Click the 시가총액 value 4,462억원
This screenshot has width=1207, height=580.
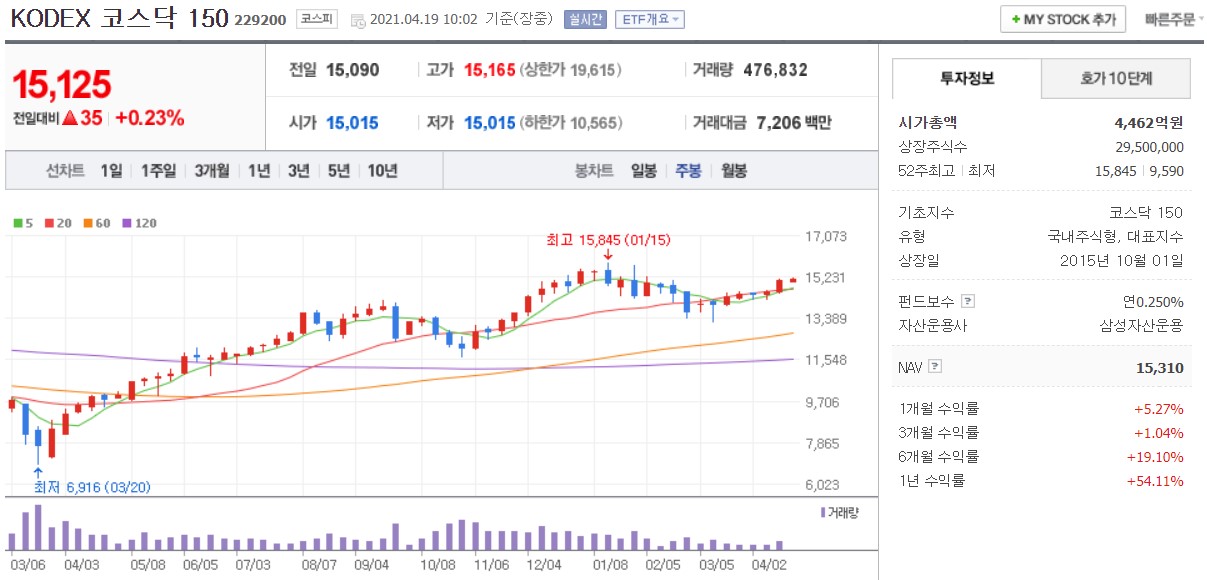[1148, 123]
